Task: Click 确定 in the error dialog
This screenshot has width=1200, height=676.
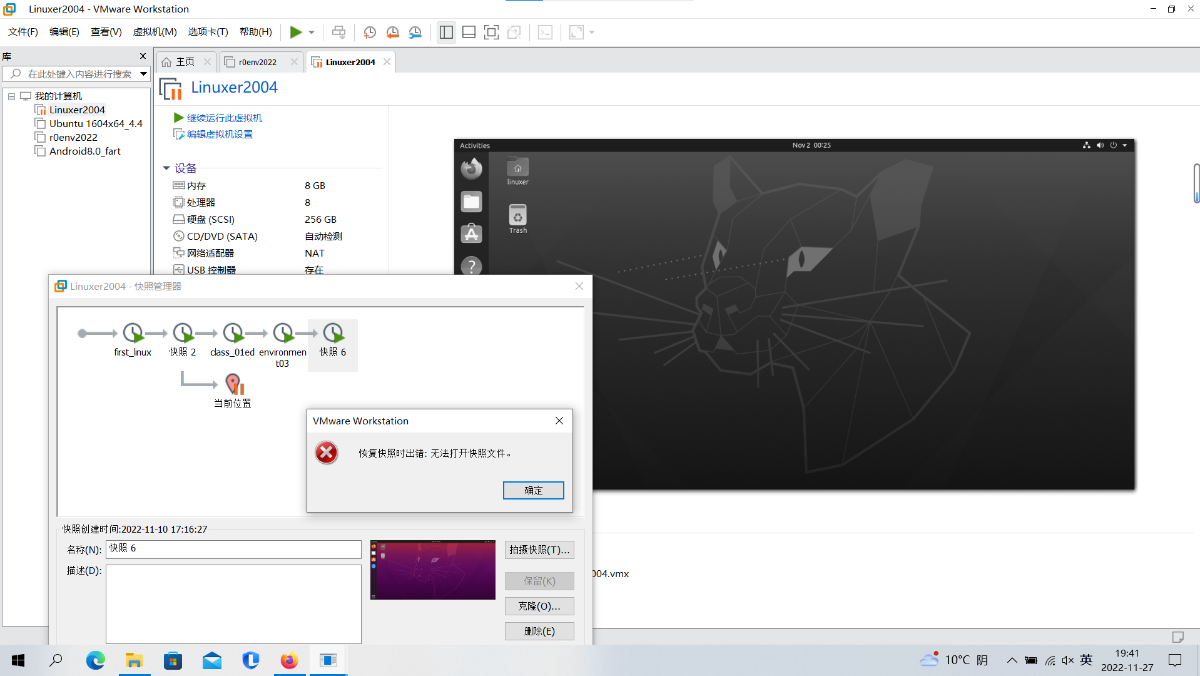Action: pyautogui.click(x=533, y=490)
